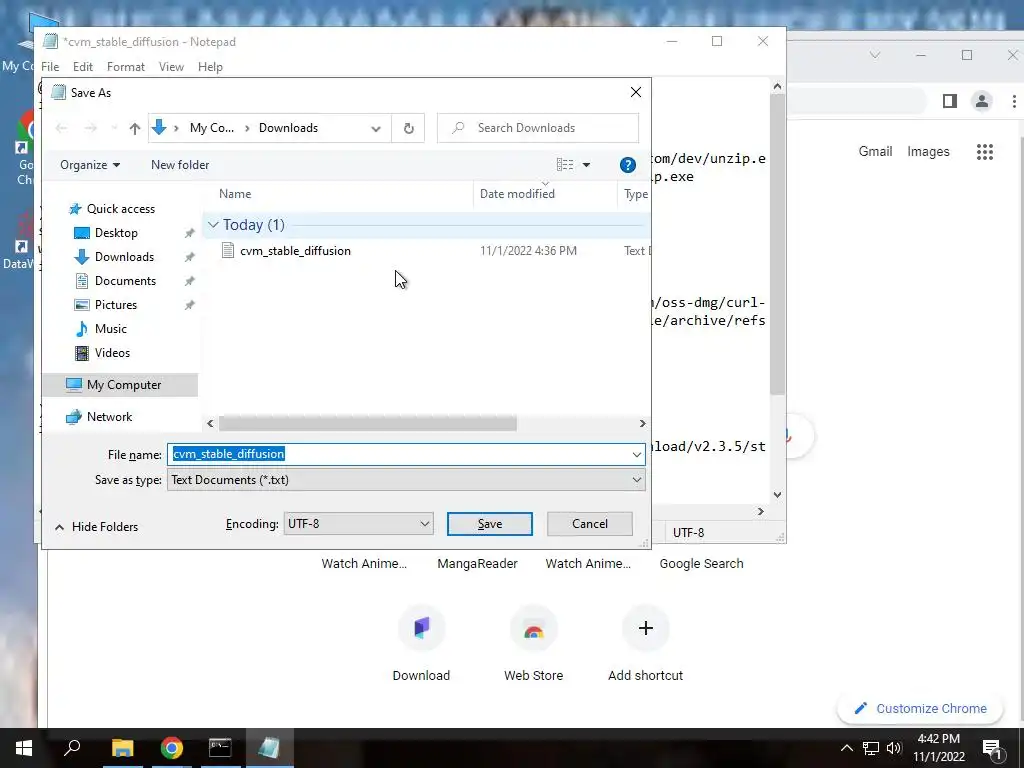Open the Save As help icon
The width and height of the screenshot is (1024, 768).
click(628, 165)
